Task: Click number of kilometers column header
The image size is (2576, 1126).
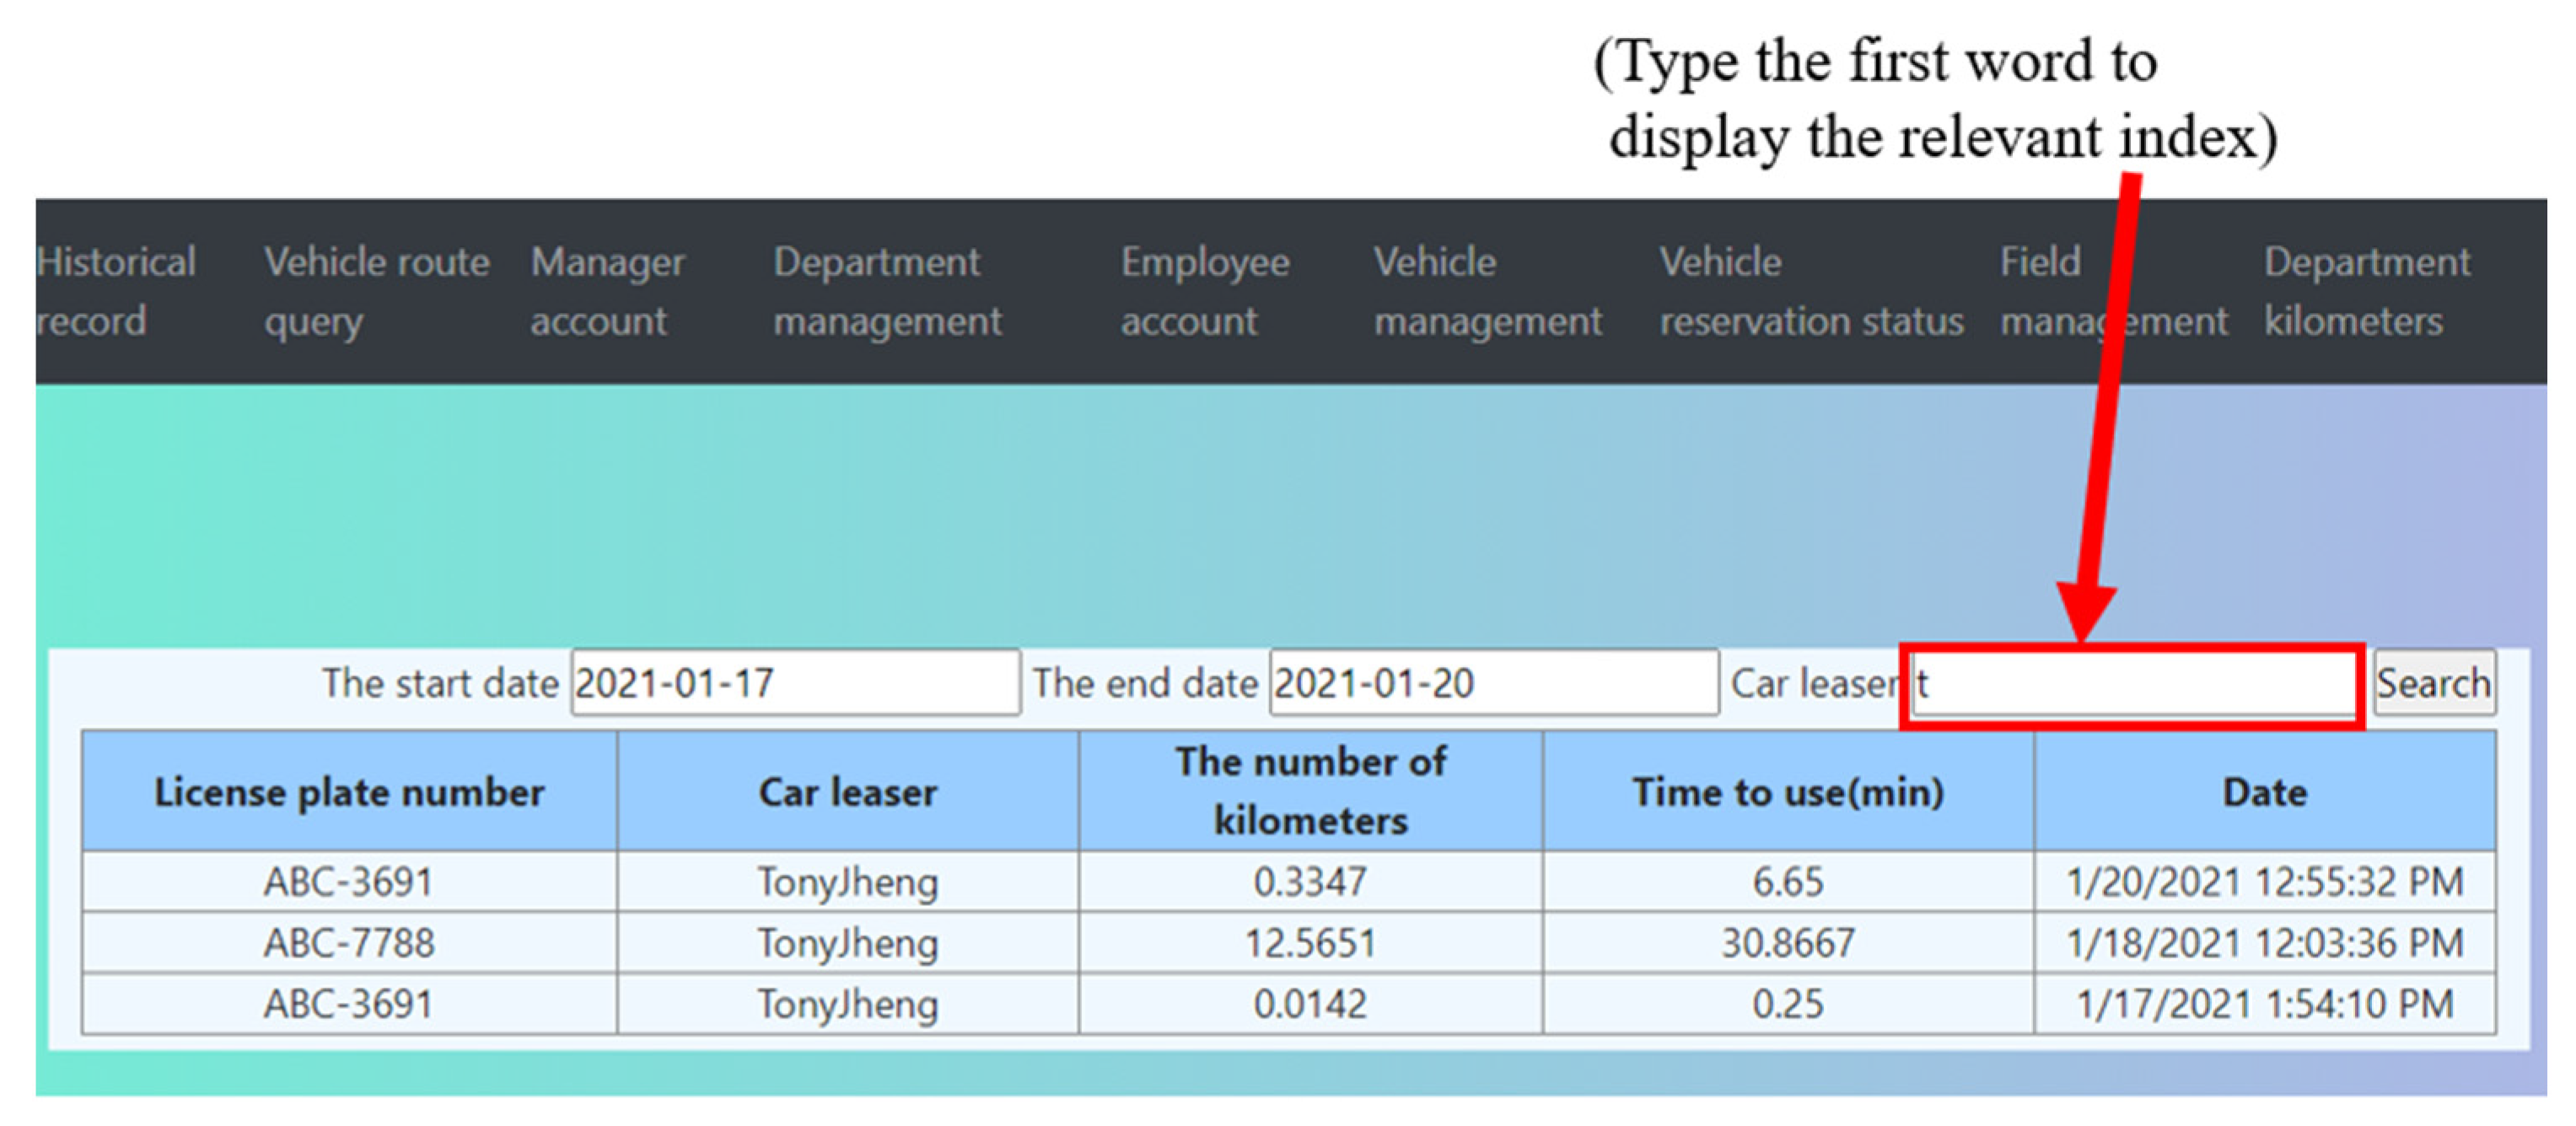Action: (x=1310, y=791)
